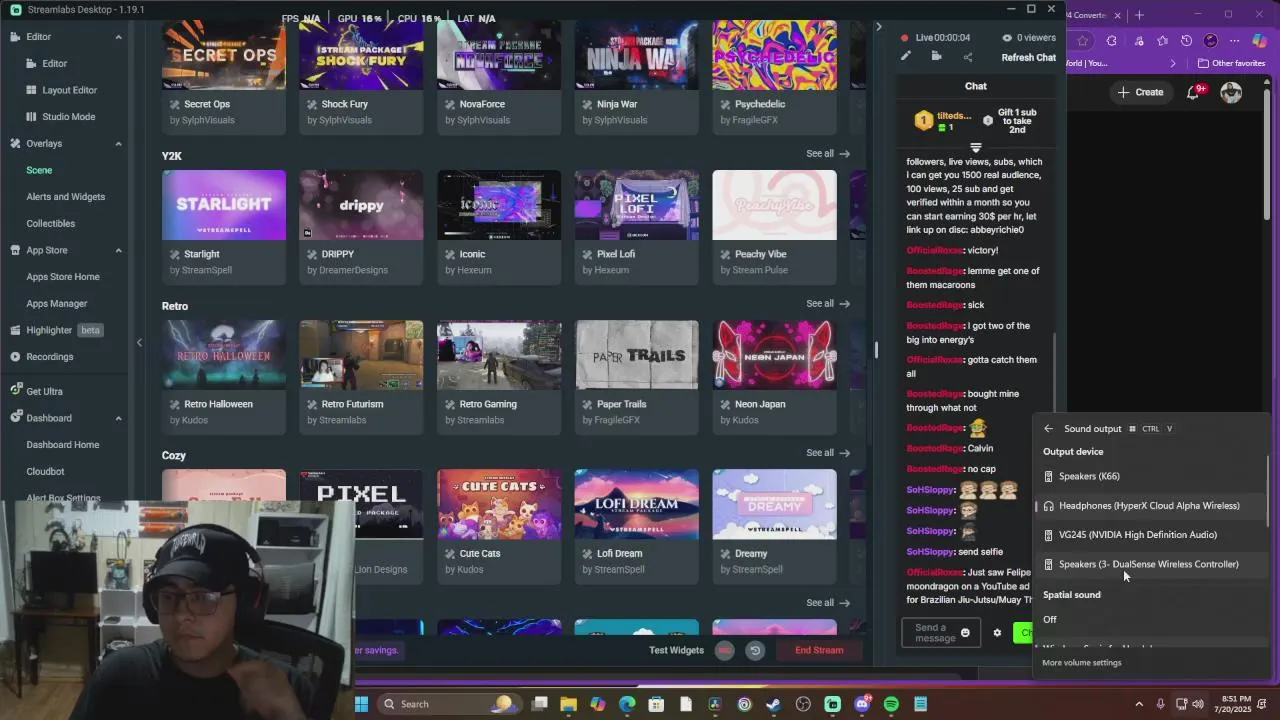Viewport: 1280px width, 720px height.
Task: Click the taskbar microphone tray icon
Action: click(x=1160, y=704)
